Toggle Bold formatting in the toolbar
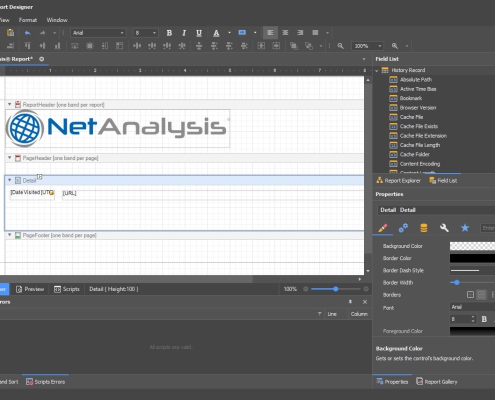Viewport: 495px width, 400px height. 169,33
